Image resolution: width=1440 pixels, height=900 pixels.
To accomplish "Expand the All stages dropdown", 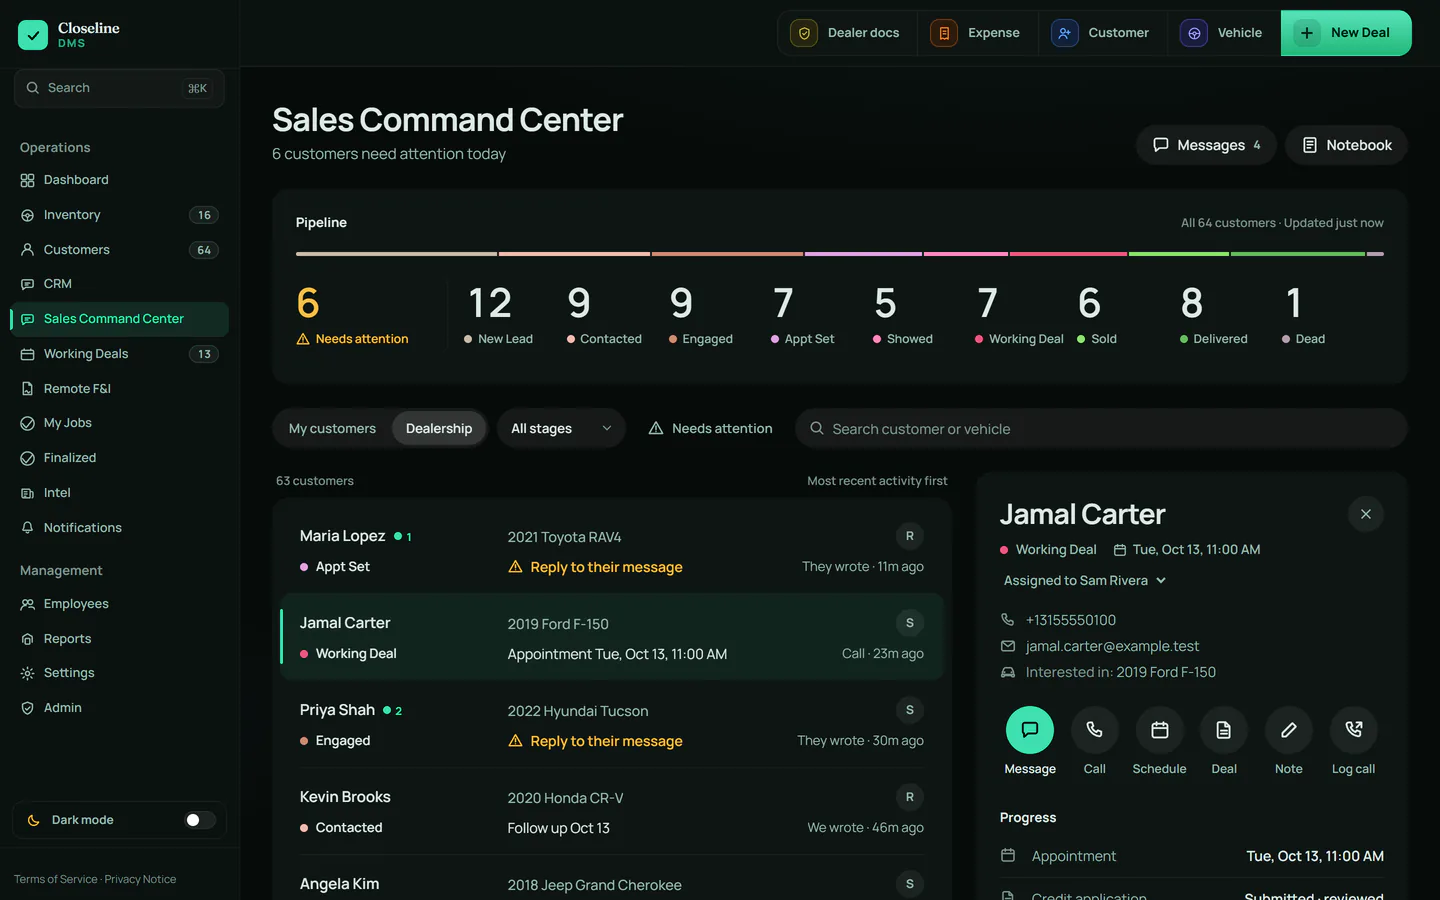I will [561, 429].
